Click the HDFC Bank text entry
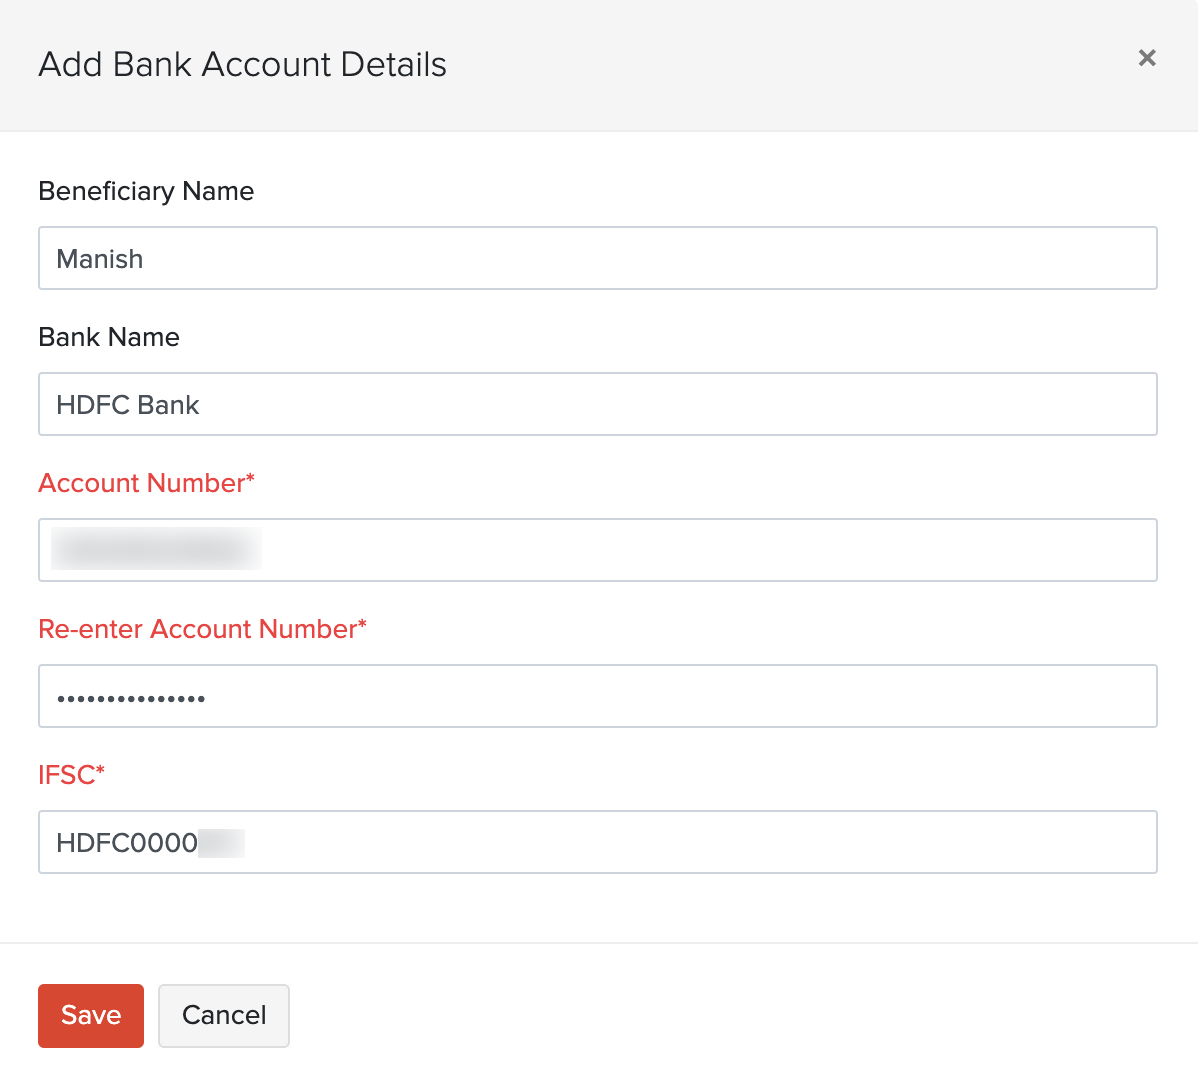1198x1086 pixels. pos(127,404)
